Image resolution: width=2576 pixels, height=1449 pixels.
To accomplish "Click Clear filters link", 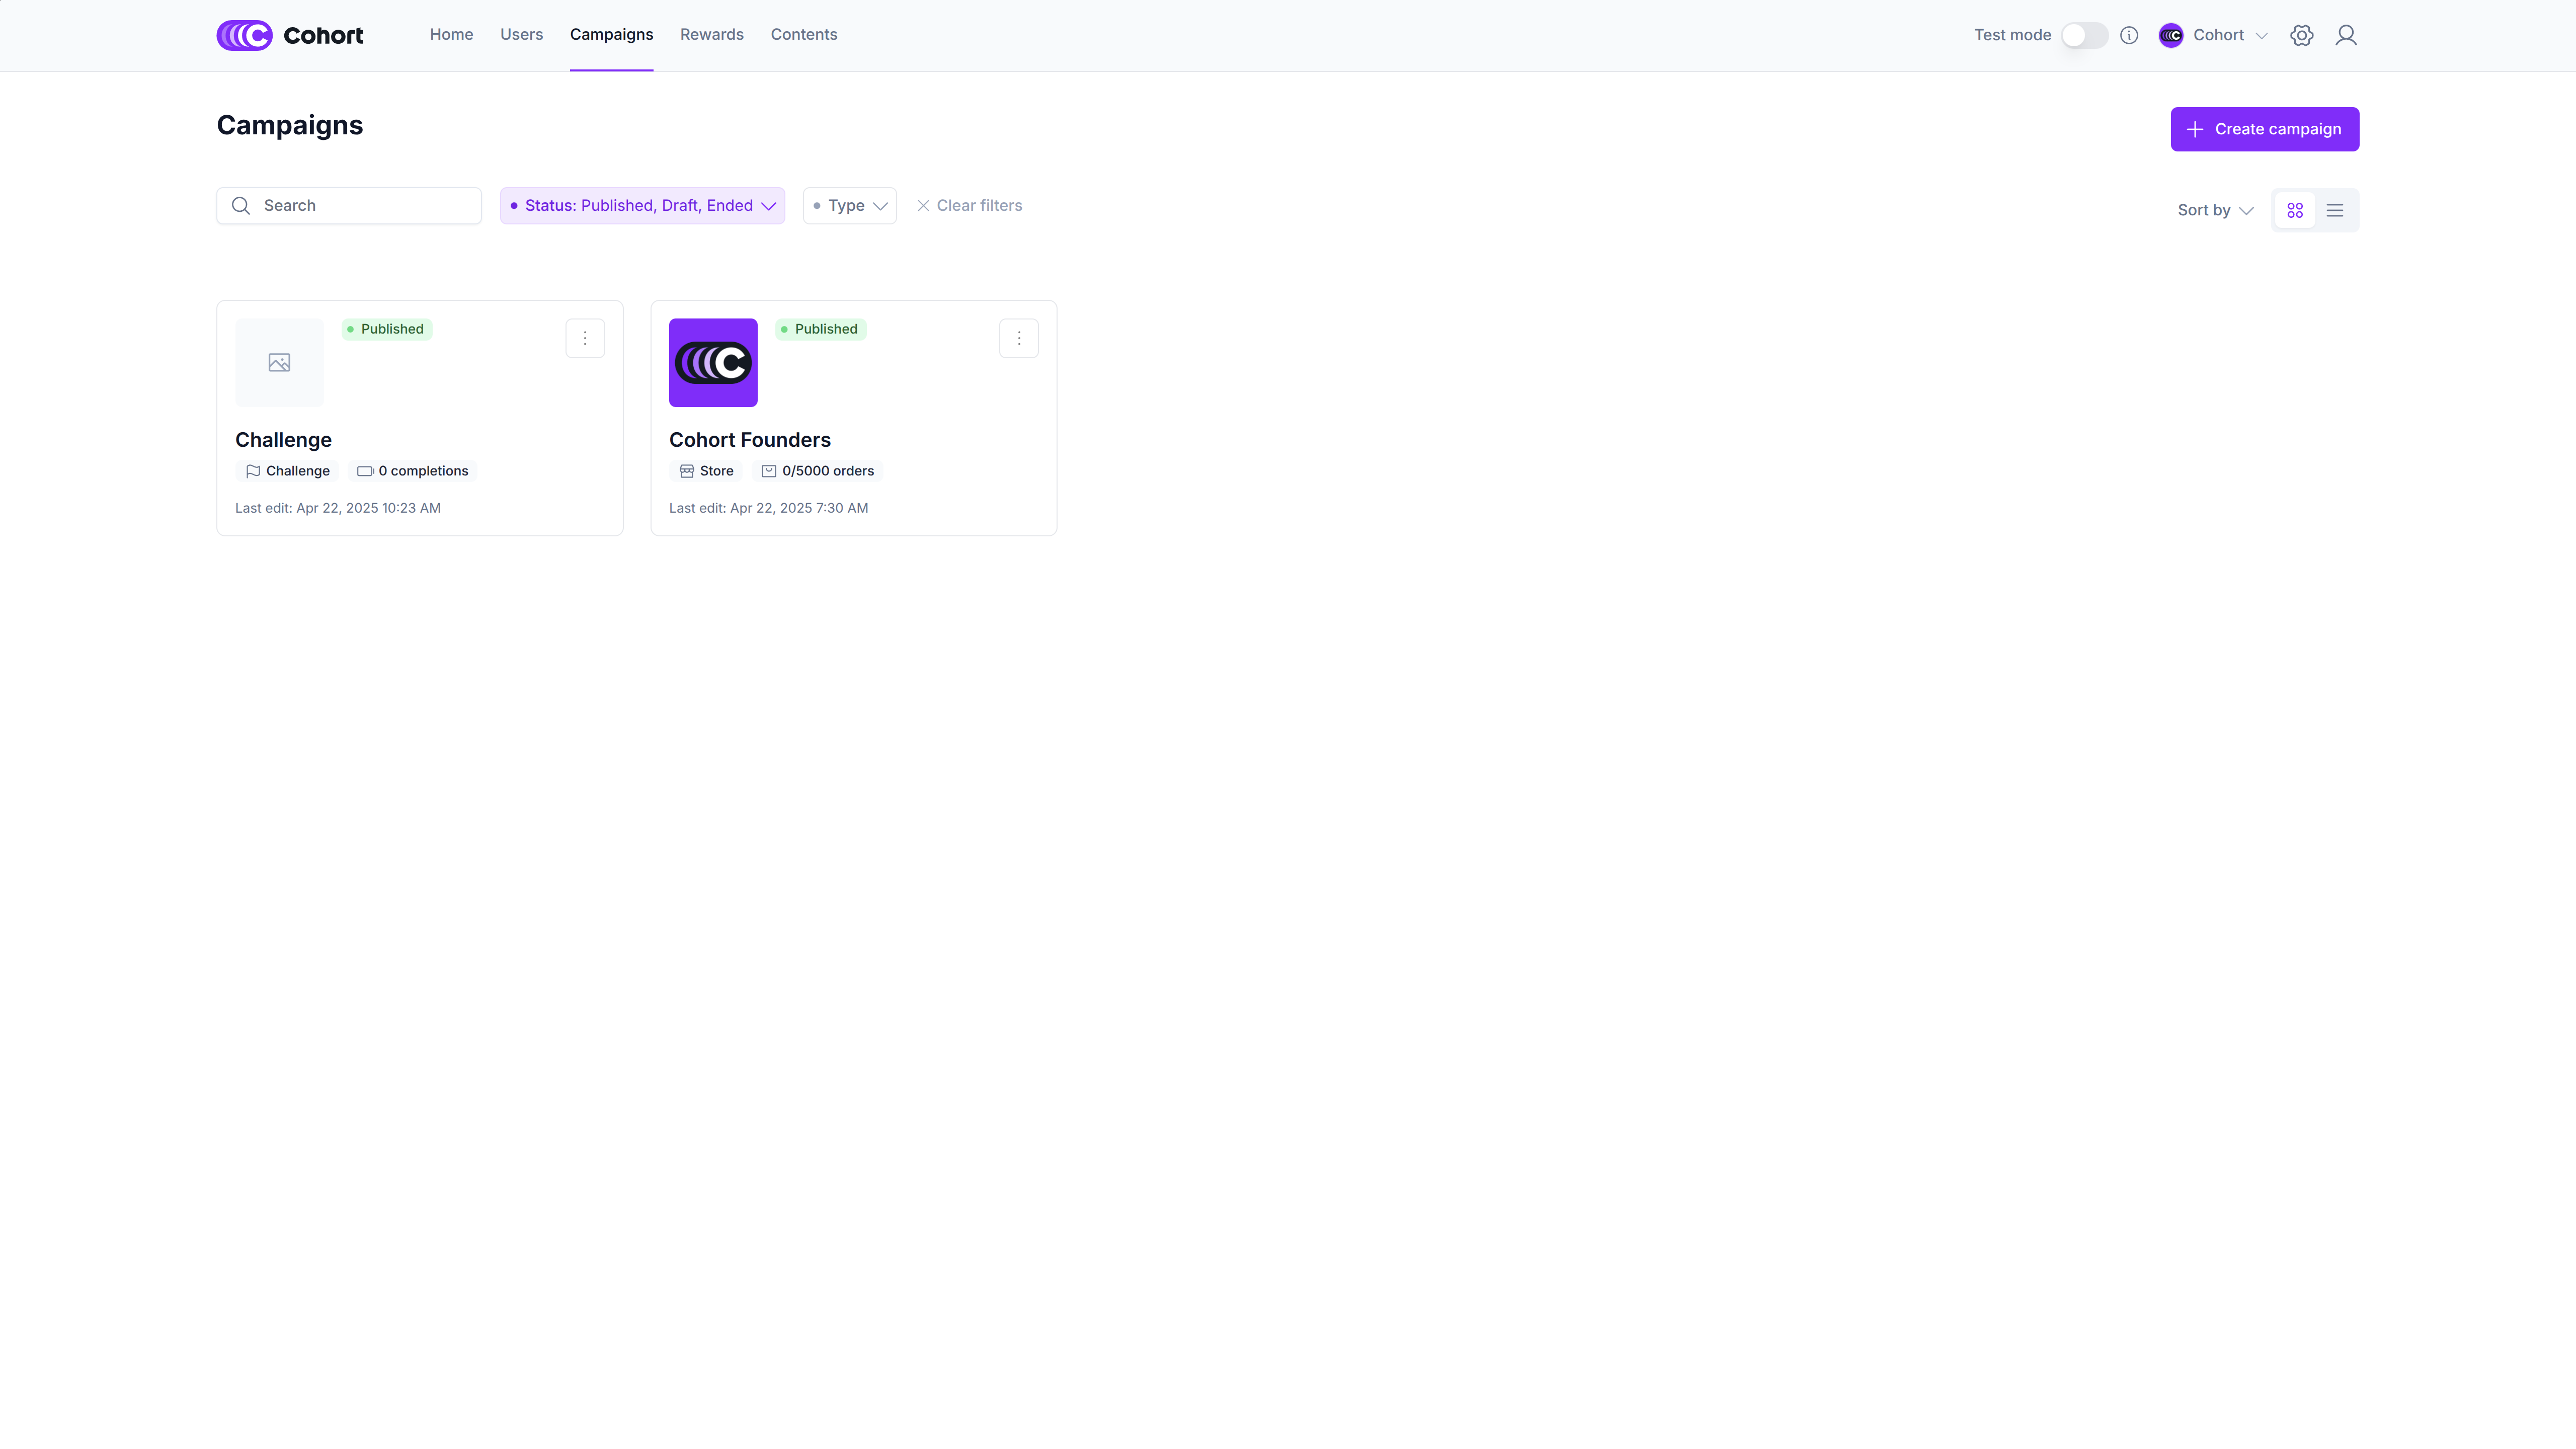I will [x=969, y=205].
